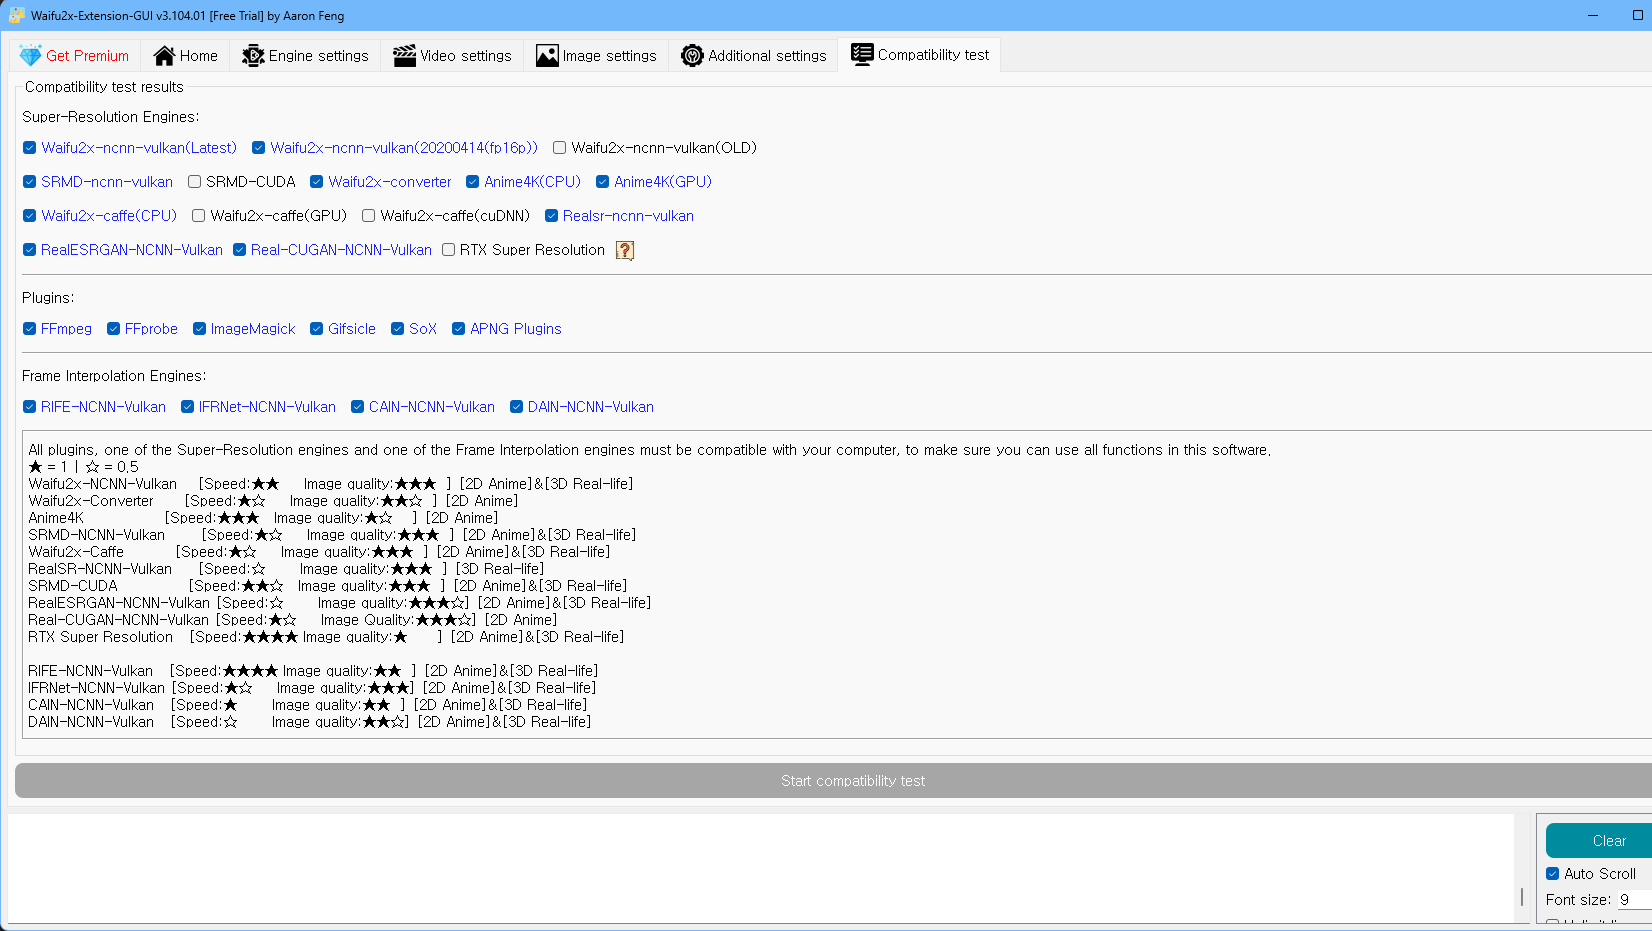1652x931 pixels.
Task: Toggle RIFE-NCNN-Vulkan checkbox
Action: click(29, 407)
